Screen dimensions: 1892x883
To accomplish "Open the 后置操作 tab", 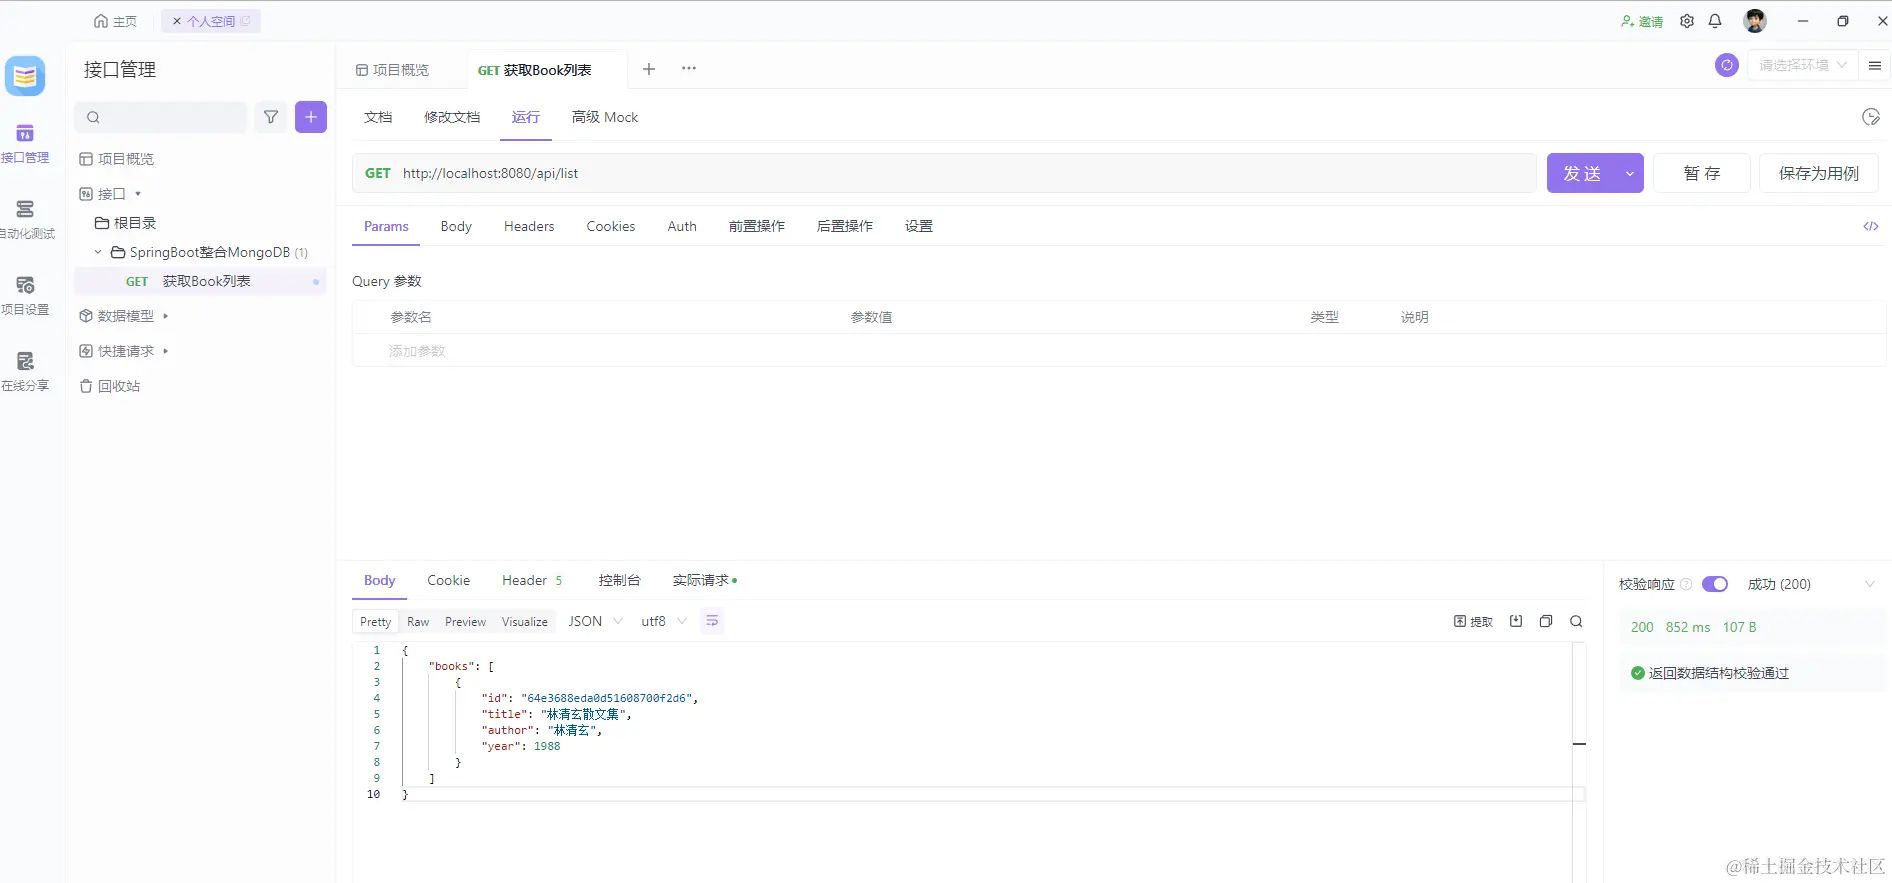I will click(845, 226).
